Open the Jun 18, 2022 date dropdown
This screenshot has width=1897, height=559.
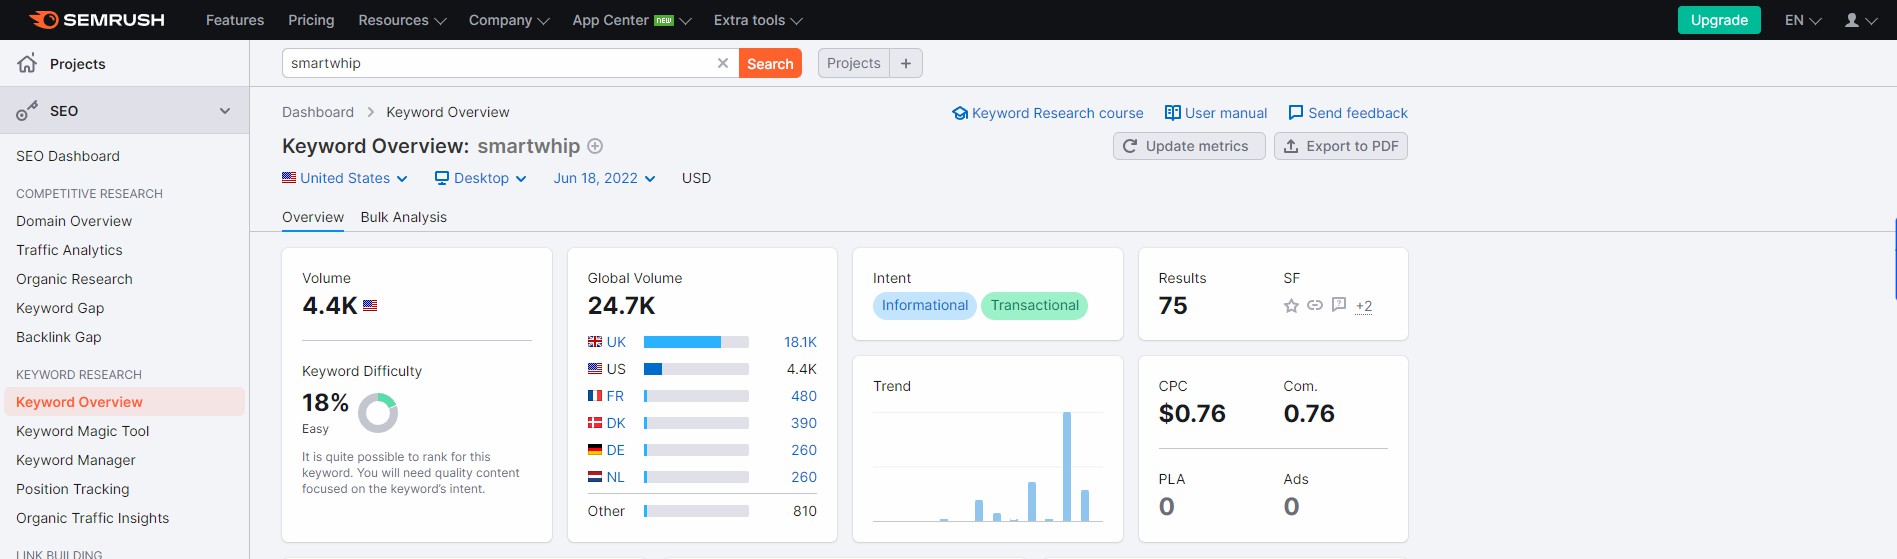[604, 178]
